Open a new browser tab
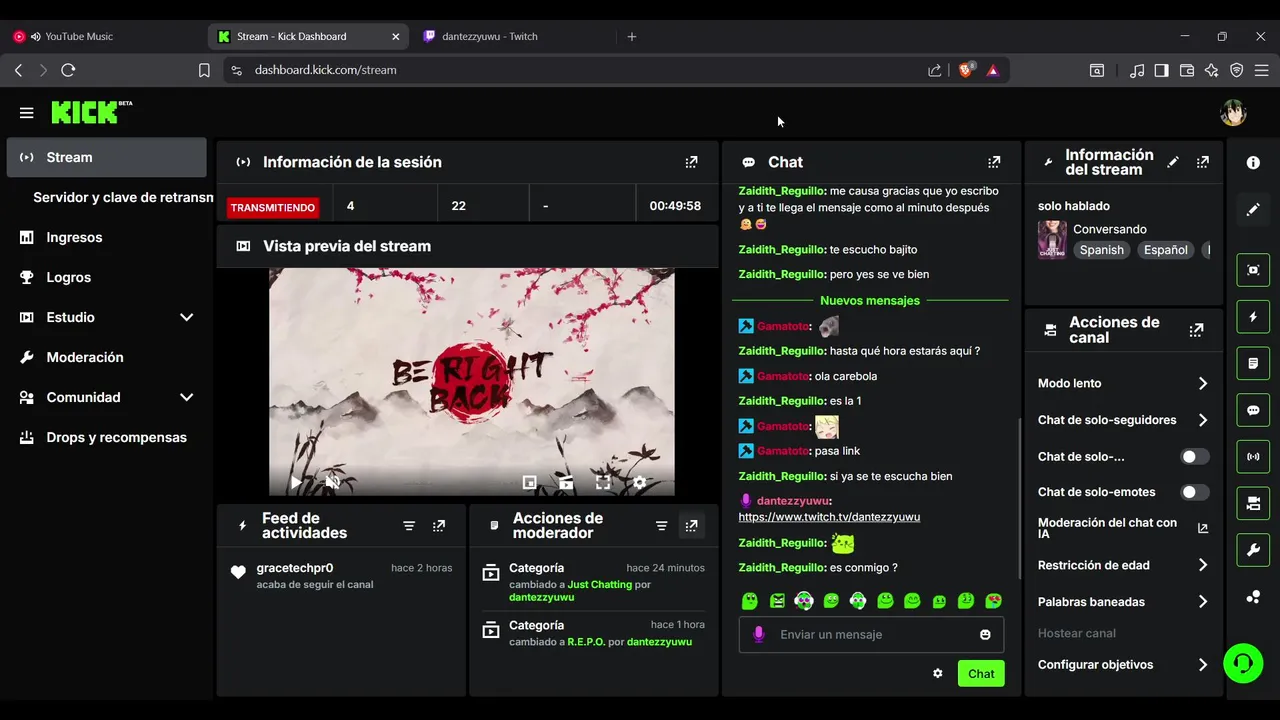Screen dimensions: 1280x720 [631, 36]
